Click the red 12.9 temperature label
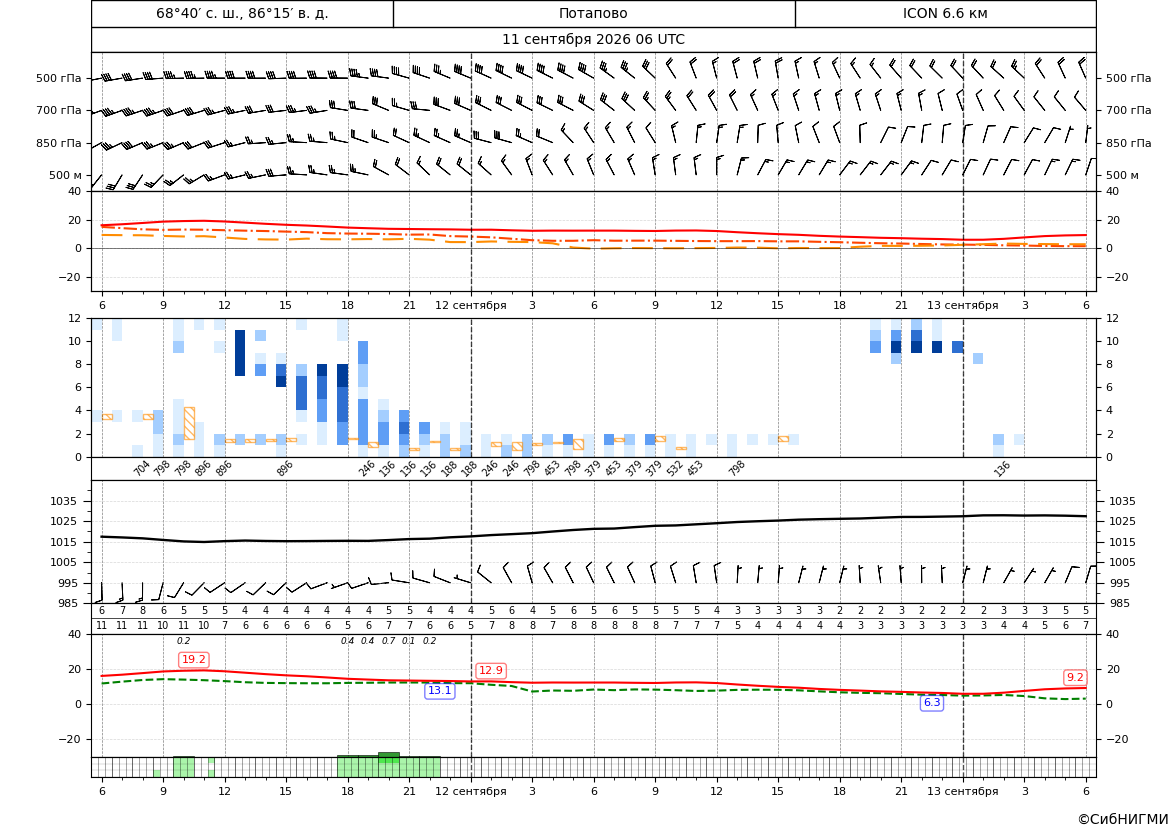The height and width of the screenshot is (827, 1169). [491, 670]
